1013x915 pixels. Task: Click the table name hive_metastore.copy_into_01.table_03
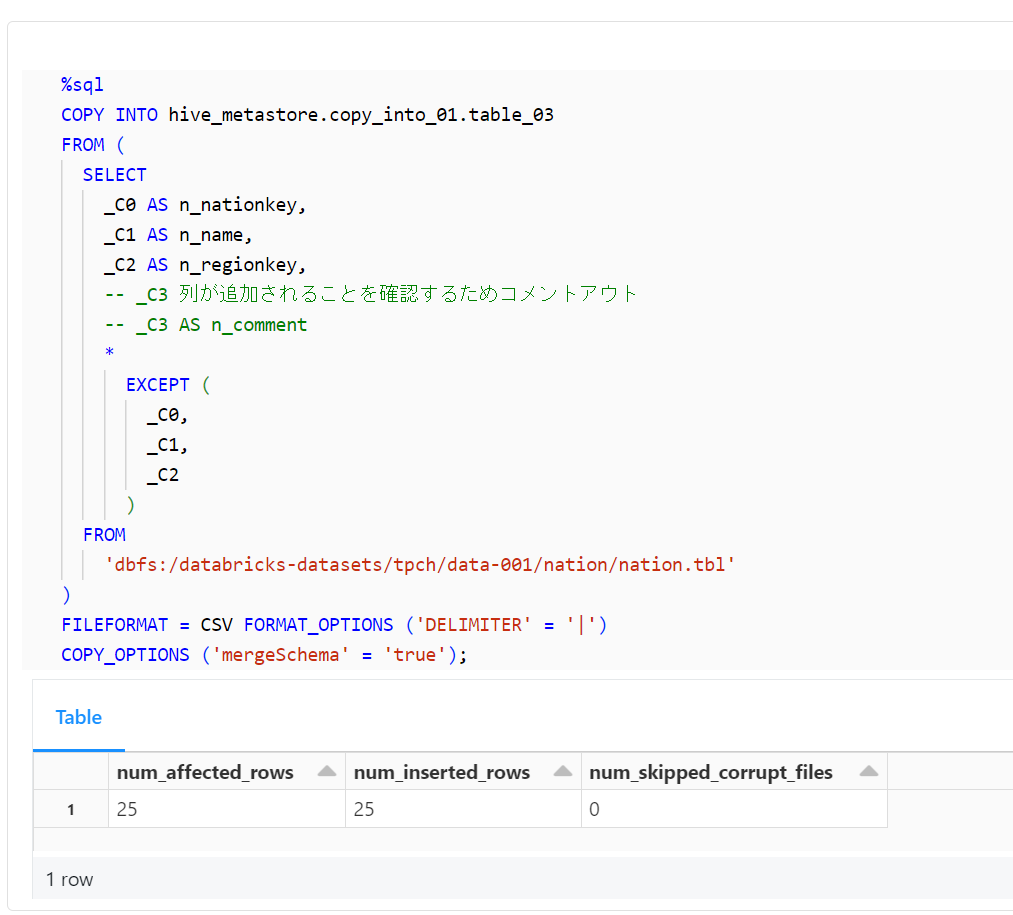click(x=361, y=115)
